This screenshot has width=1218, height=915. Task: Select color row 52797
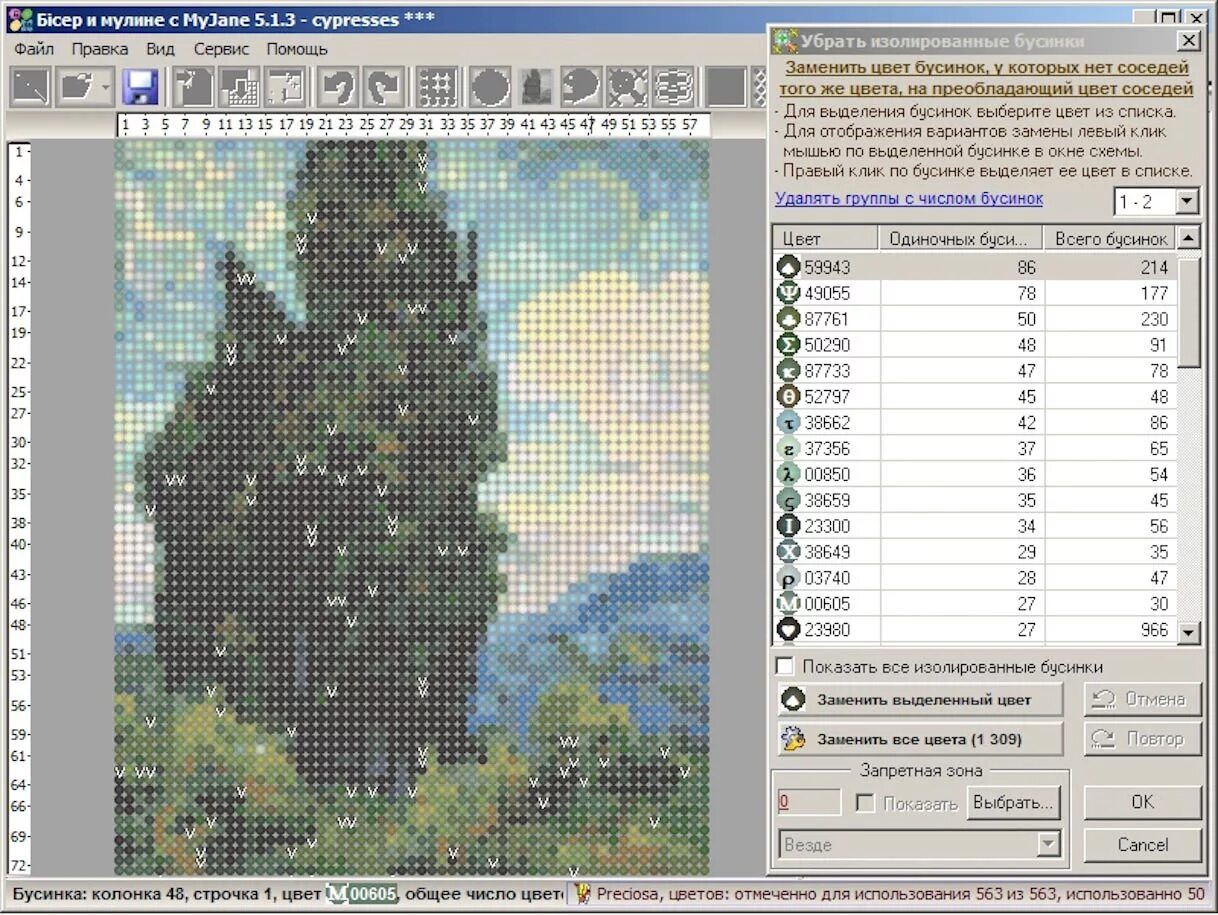click(974, 397)
